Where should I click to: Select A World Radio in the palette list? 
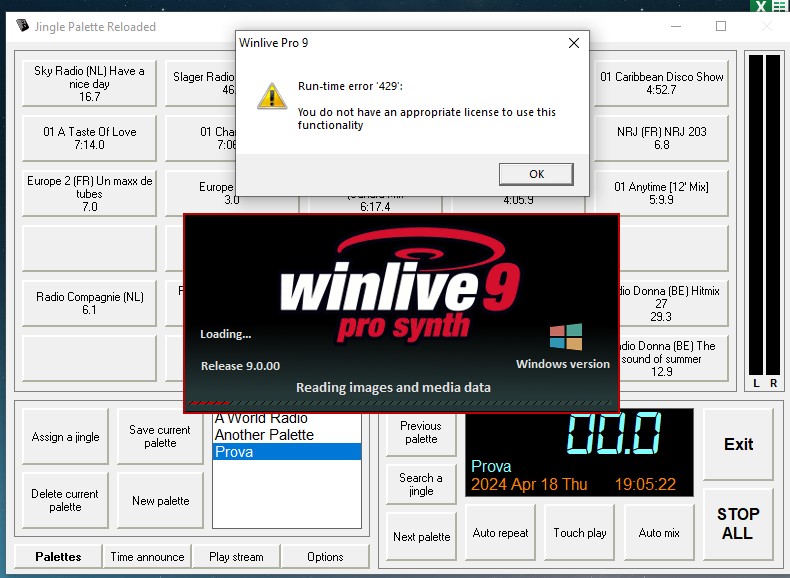(x=287, y=419)
